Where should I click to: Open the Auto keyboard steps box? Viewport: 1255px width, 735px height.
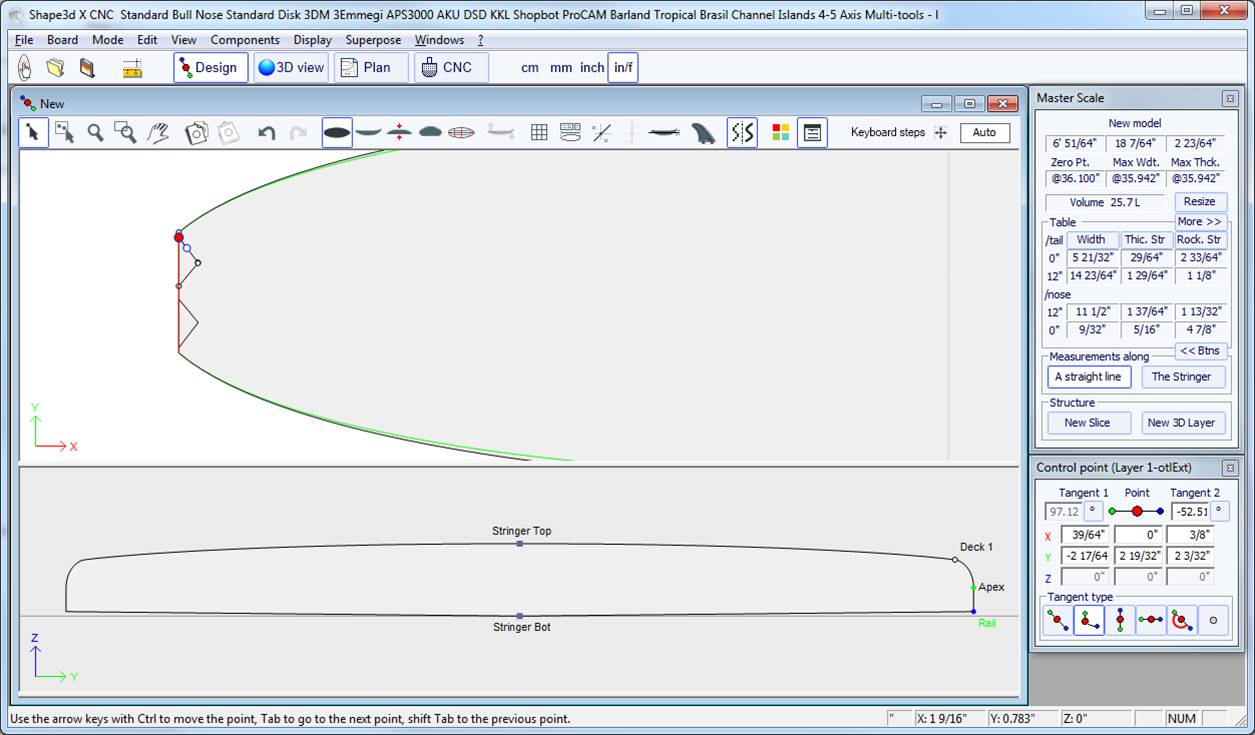(x=984, y=132)
